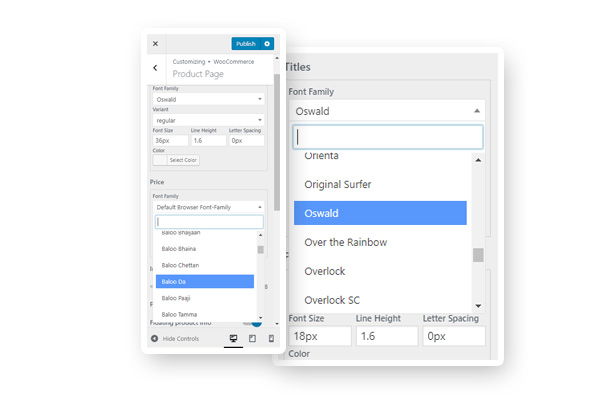Click Hide Controls at bottom

175,339
